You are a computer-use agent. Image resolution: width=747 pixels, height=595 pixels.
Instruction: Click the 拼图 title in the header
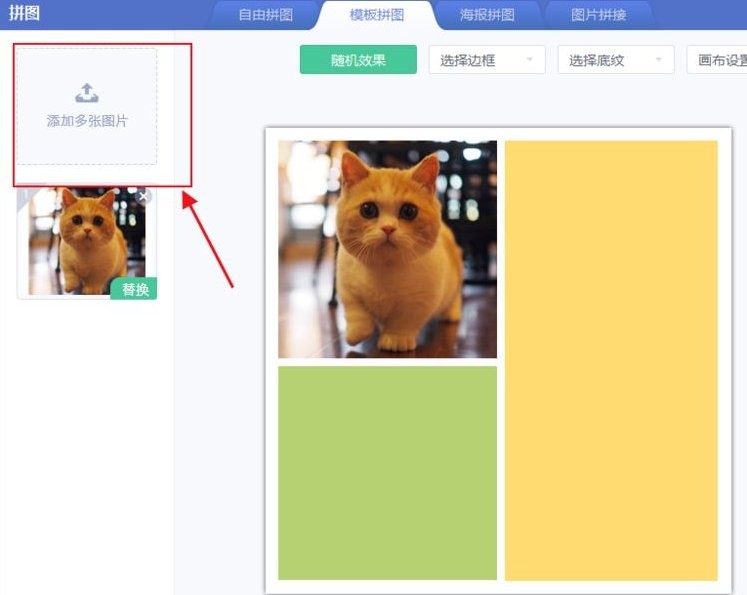pos(24,14)
